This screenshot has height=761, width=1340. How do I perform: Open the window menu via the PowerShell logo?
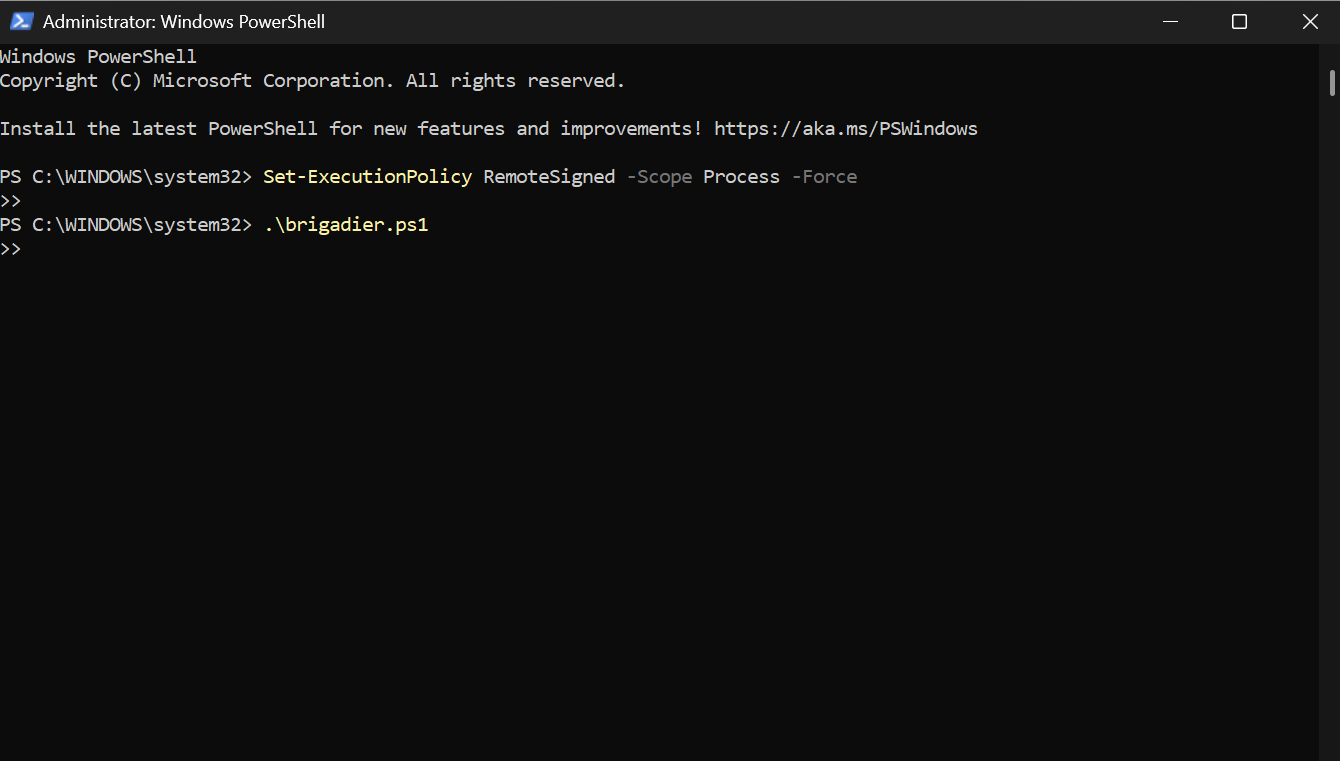tap(21, 20)
